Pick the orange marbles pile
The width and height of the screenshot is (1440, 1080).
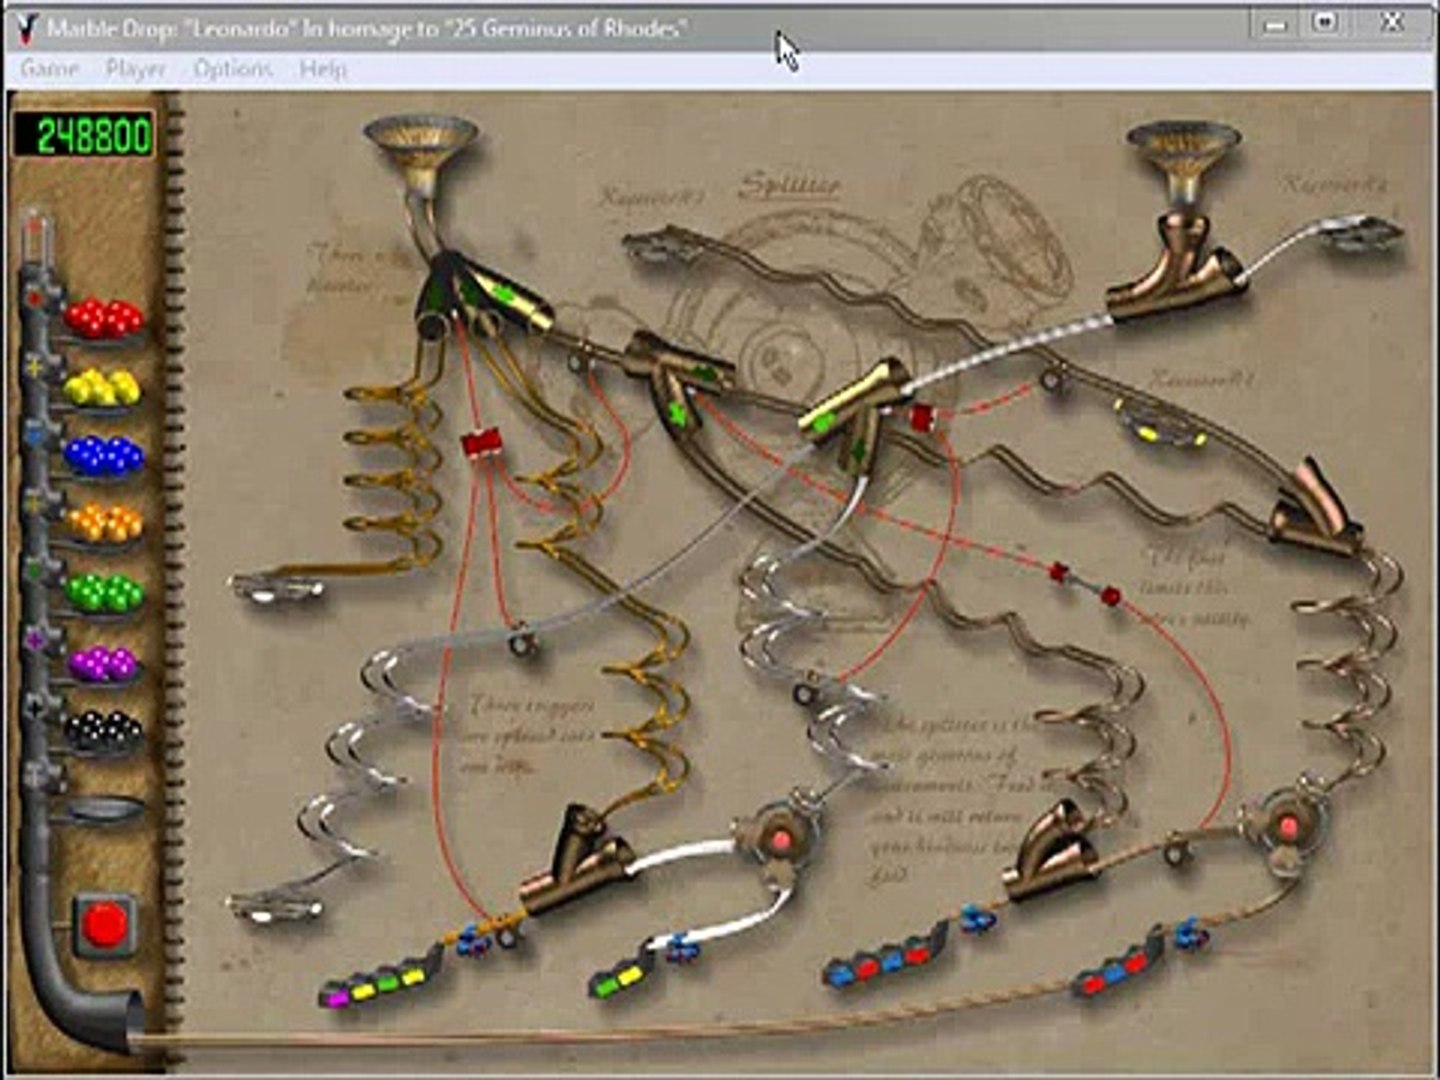[x=104, y=522]
